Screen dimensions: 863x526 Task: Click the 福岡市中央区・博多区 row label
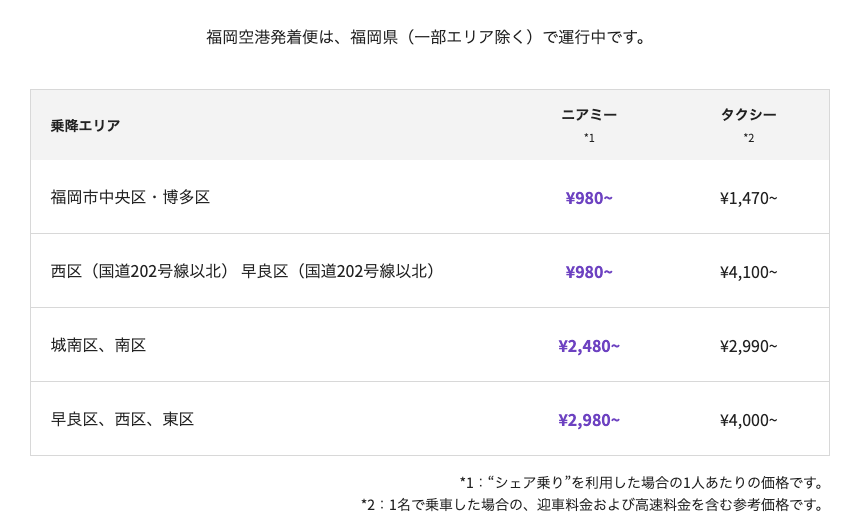[130, 197]
